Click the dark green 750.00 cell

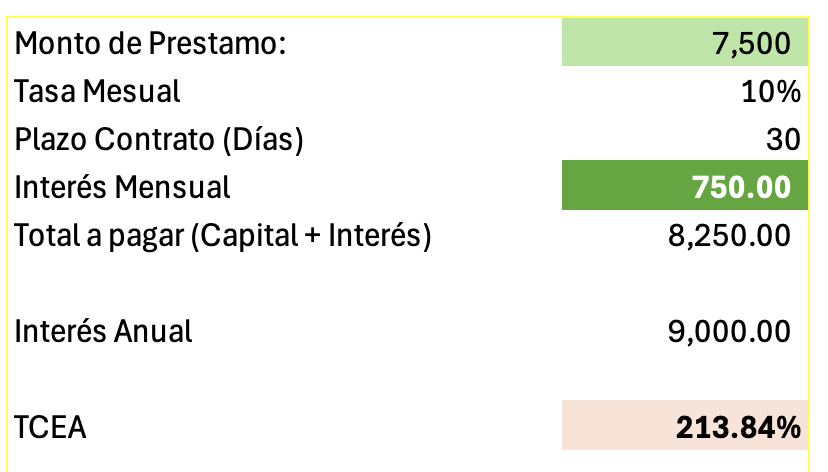click(x=684, y=187)
